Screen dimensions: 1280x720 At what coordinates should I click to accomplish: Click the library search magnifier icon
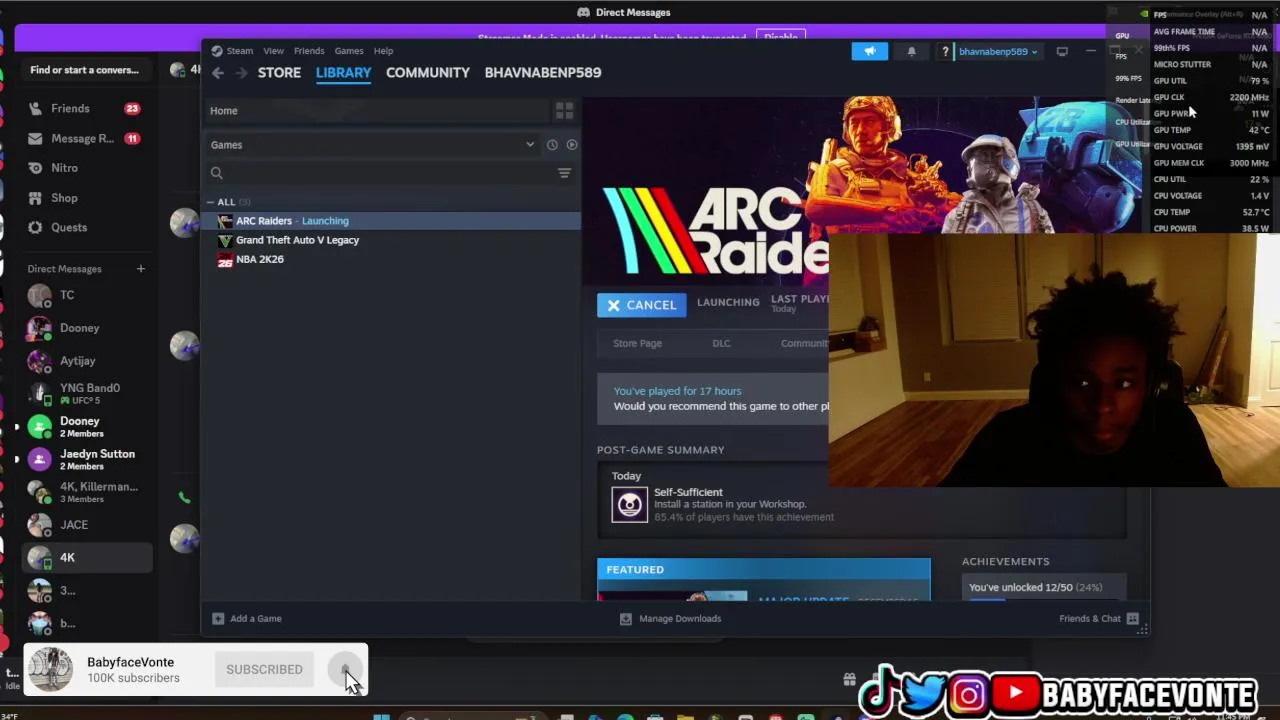(216, 173)
